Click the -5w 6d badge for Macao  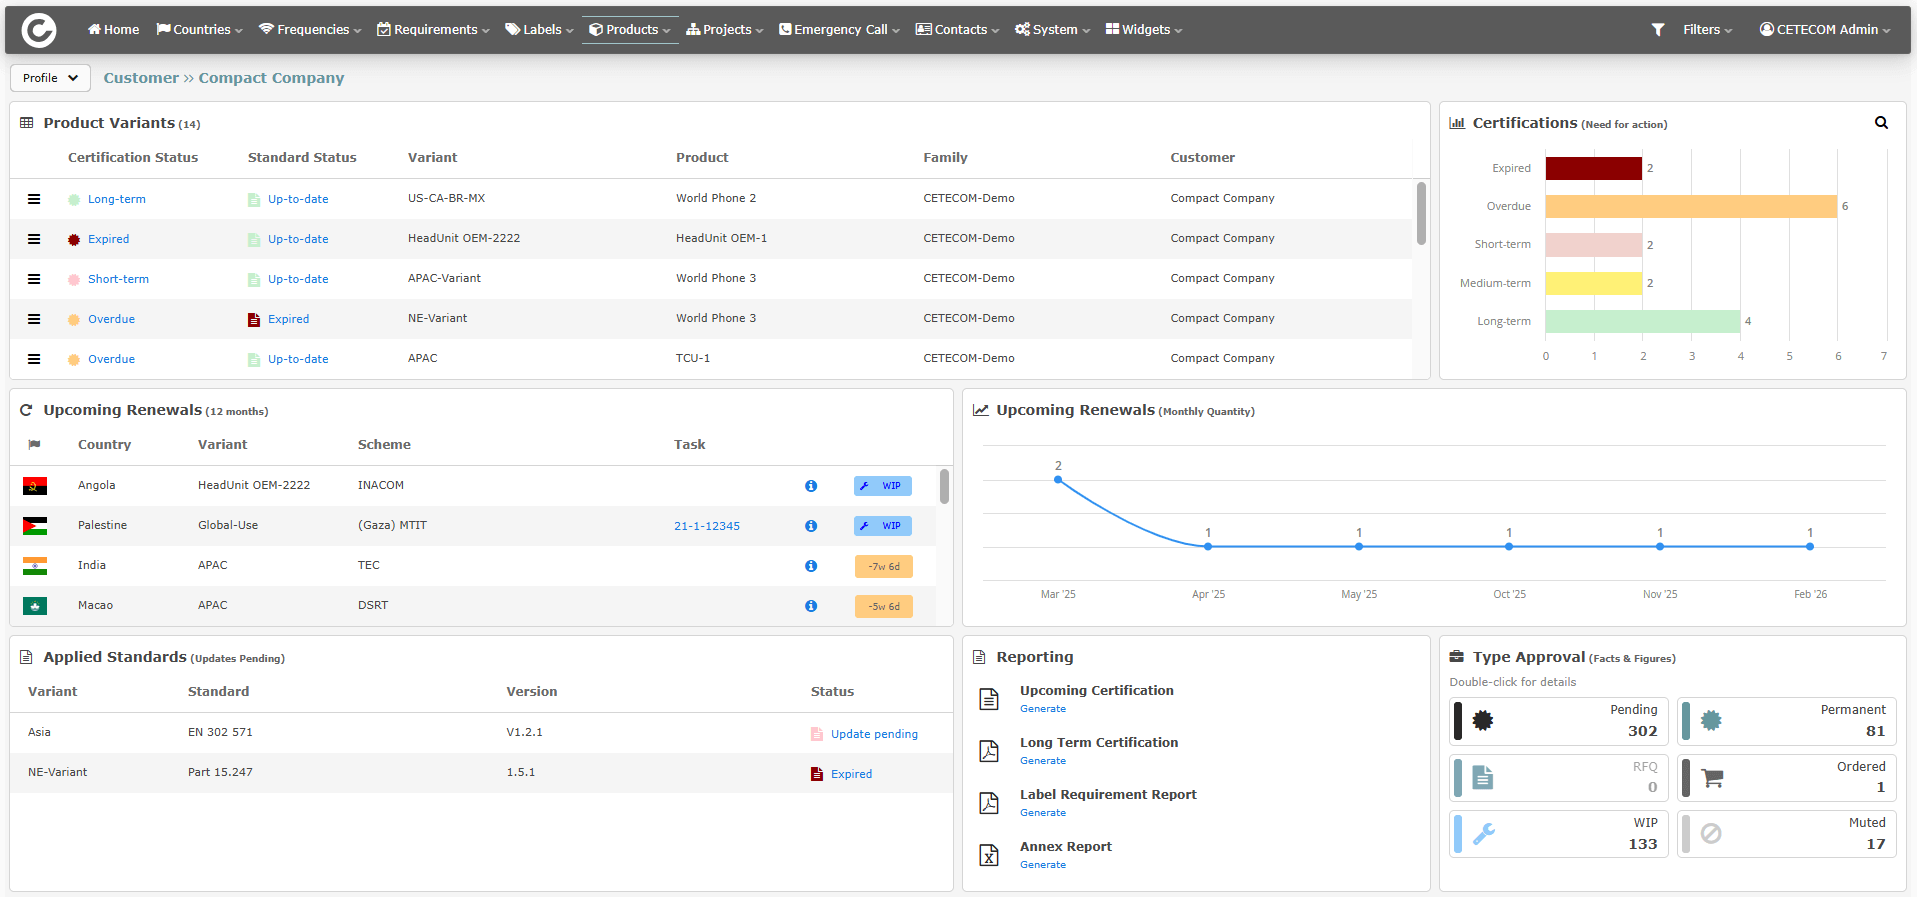[x=884, y=606]
